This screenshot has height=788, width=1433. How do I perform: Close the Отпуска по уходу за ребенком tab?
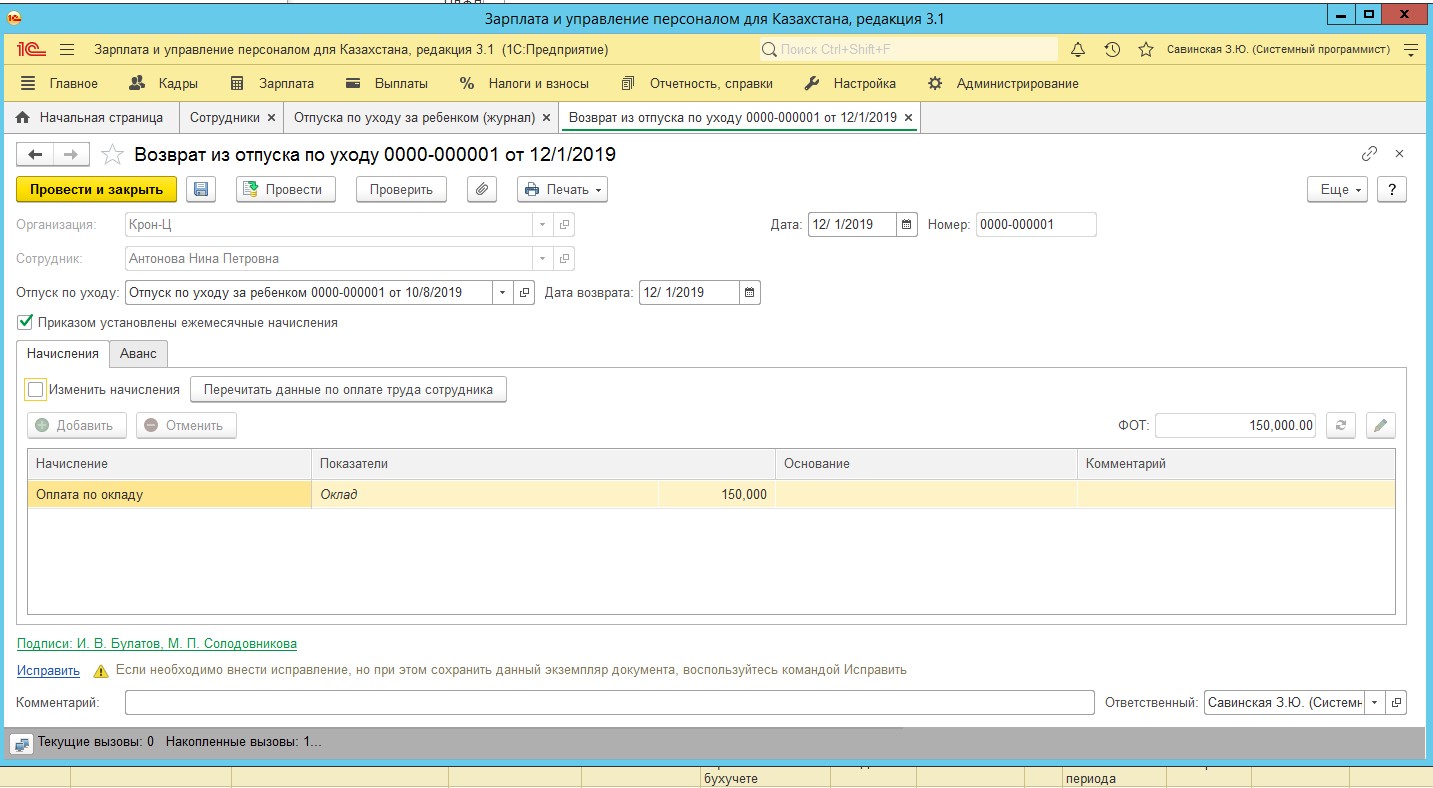click(x=546, y=118)
